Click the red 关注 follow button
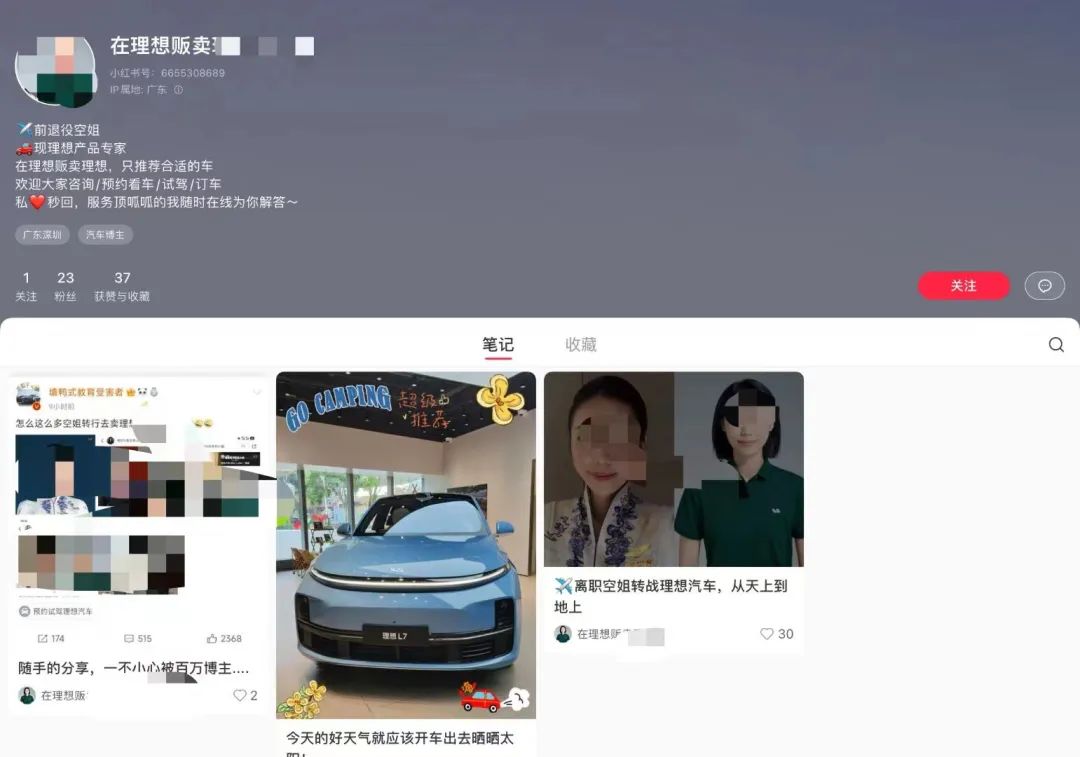Image resolution: width=1080 pixels, height=757 pixels. tap(964, 286)
